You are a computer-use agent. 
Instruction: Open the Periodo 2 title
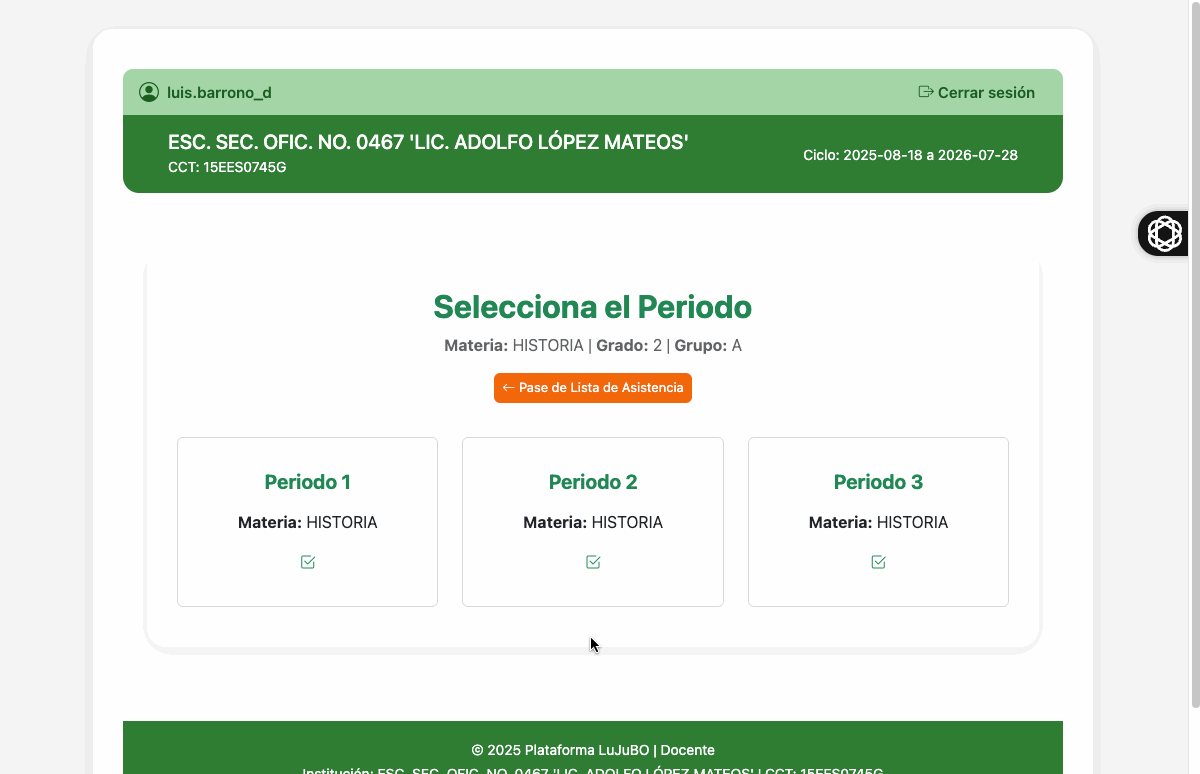(593, 482)
